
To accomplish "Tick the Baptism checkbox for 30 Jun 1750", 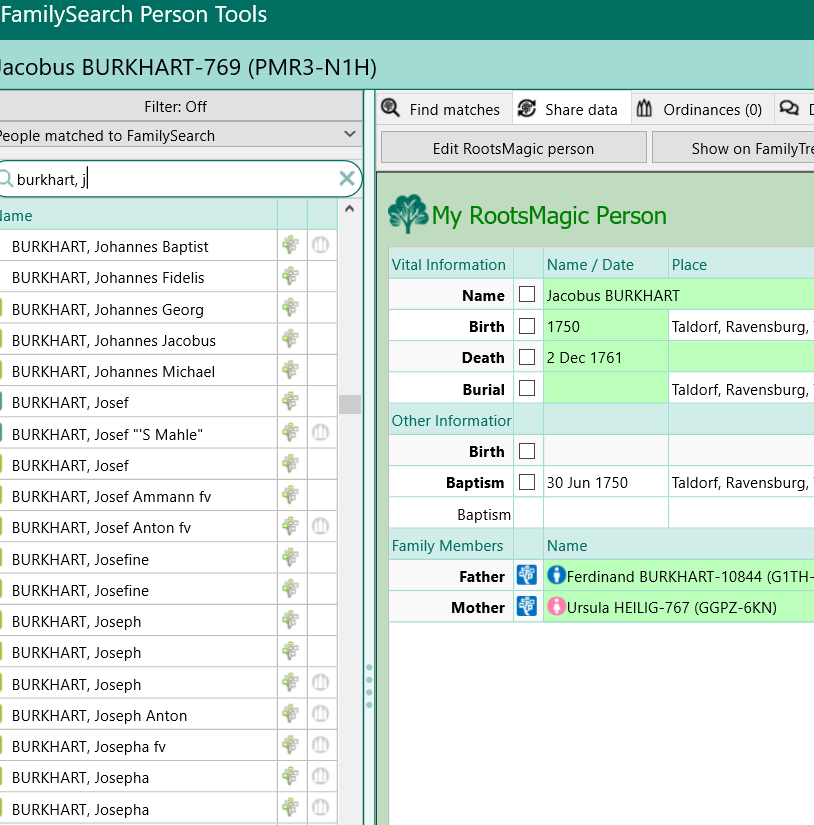I will pos(527,482).
